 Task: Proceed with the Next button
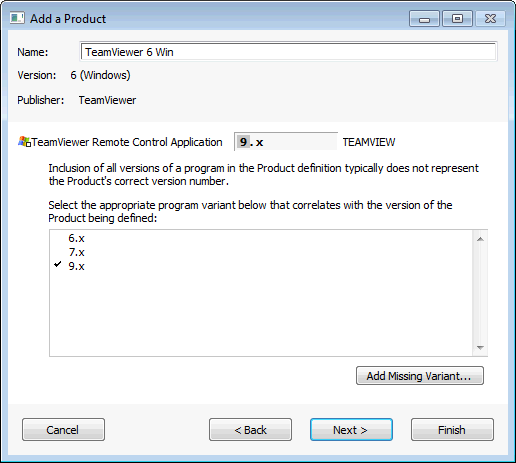pos(351,430)
